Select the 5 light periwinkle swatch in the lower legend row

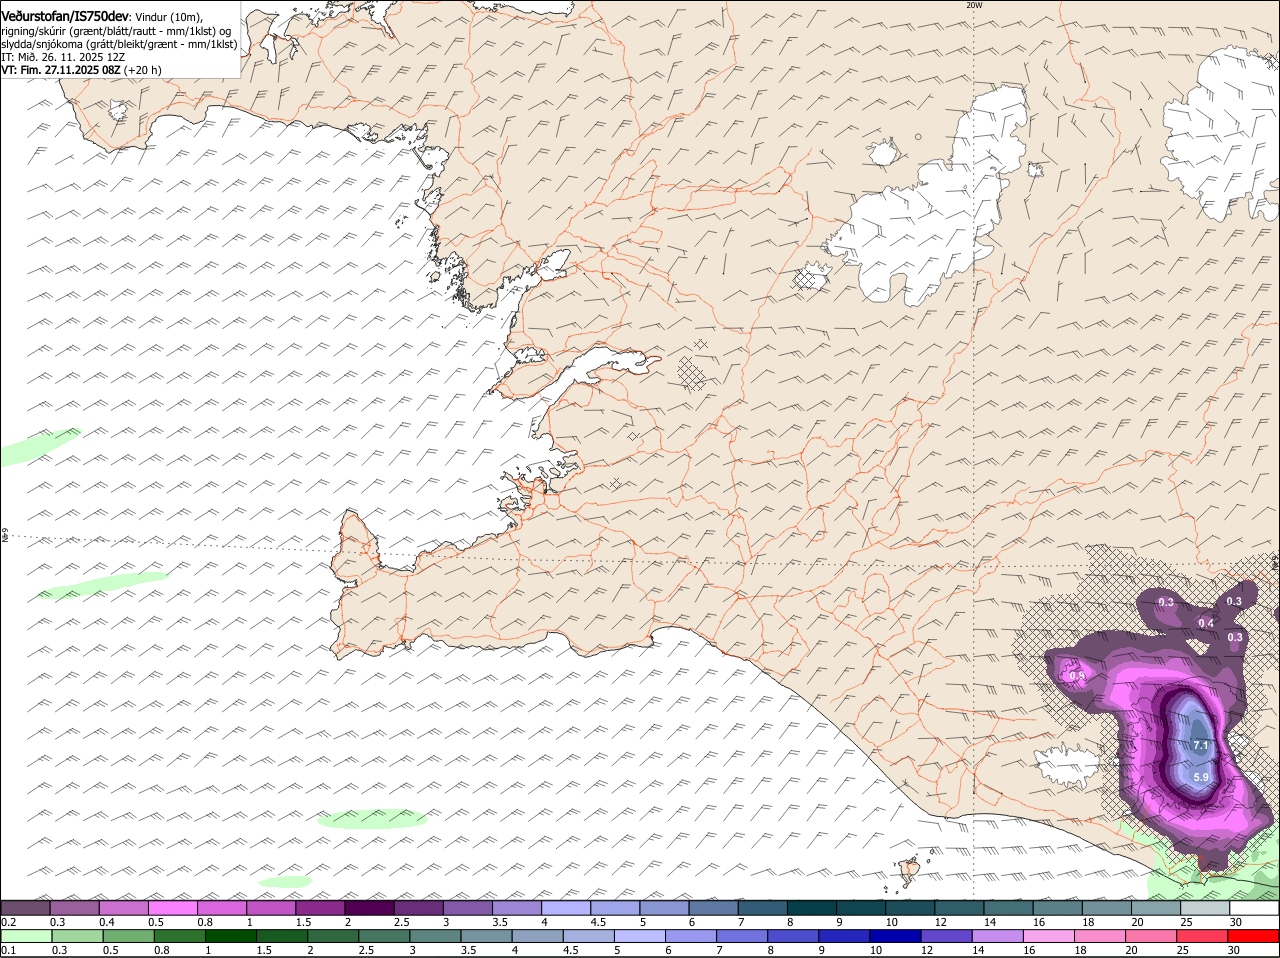pyautogui.click(x=640, y=936)
